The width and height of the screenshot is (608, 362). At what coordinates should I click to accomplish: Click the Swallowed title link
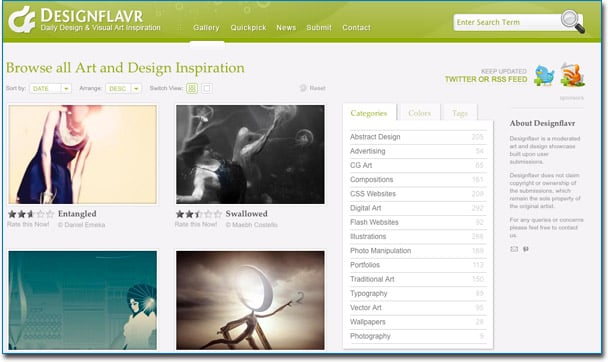tap(247, 214)
